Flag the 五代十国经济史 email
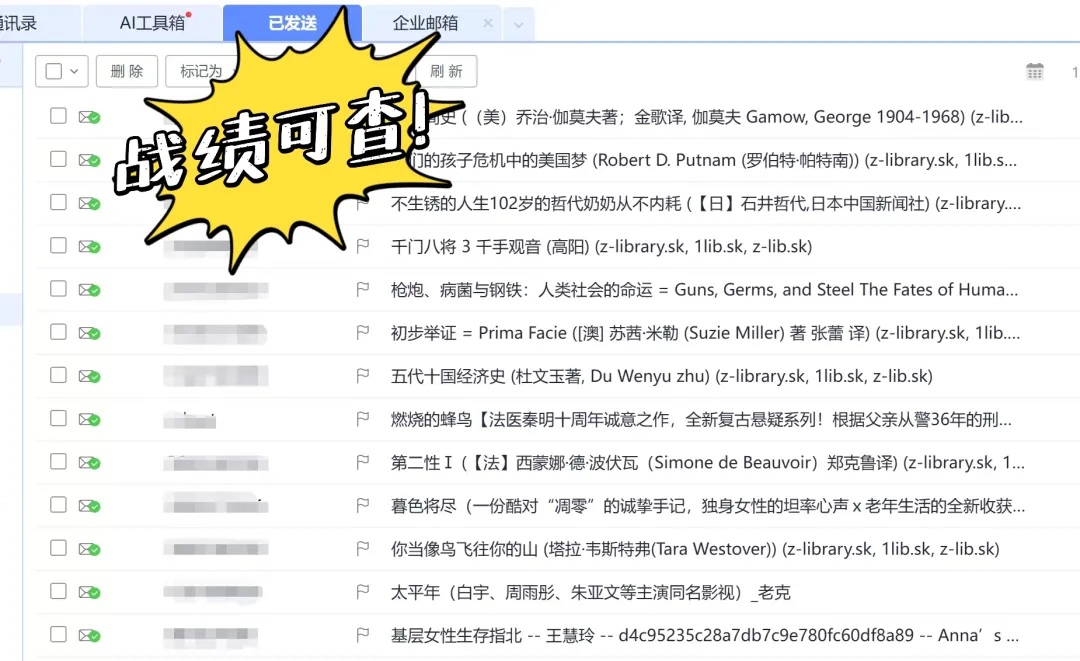The height and width of the screenshot is (661, 1080). pyautogui.click(x=363, y=375)
